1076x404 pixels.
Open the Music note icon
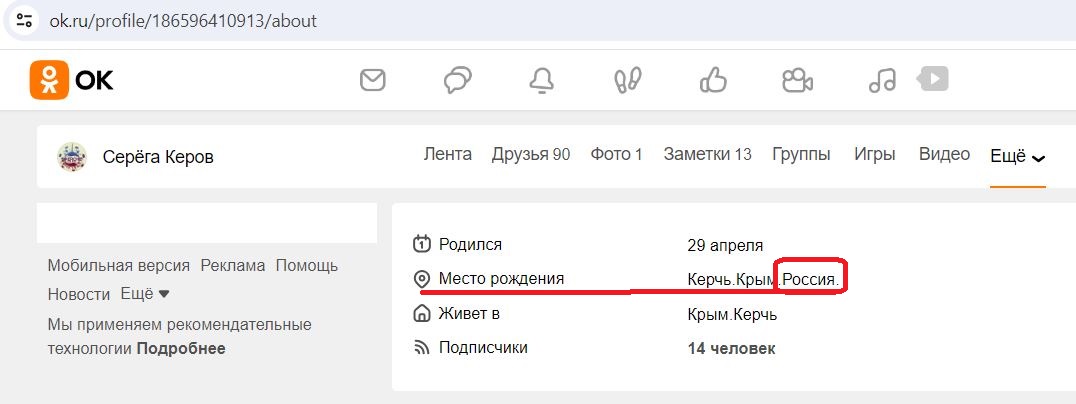pos(882,80)
